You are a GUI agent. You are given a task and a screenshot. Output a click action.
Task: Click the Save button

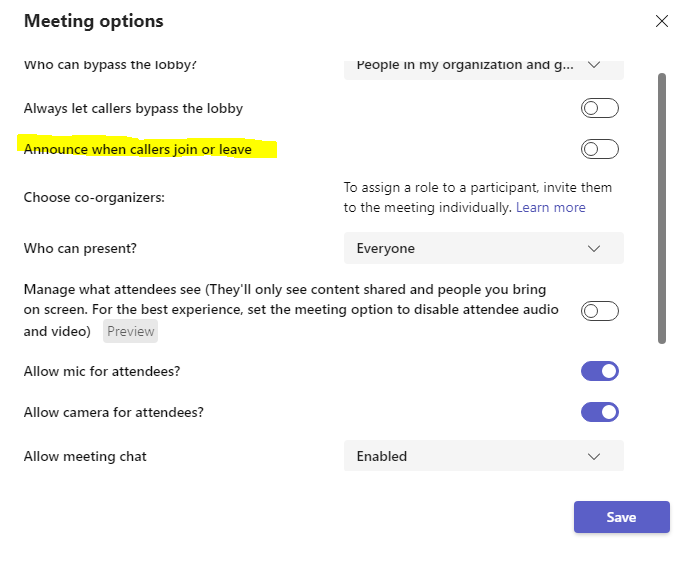(x=621, y=517)
